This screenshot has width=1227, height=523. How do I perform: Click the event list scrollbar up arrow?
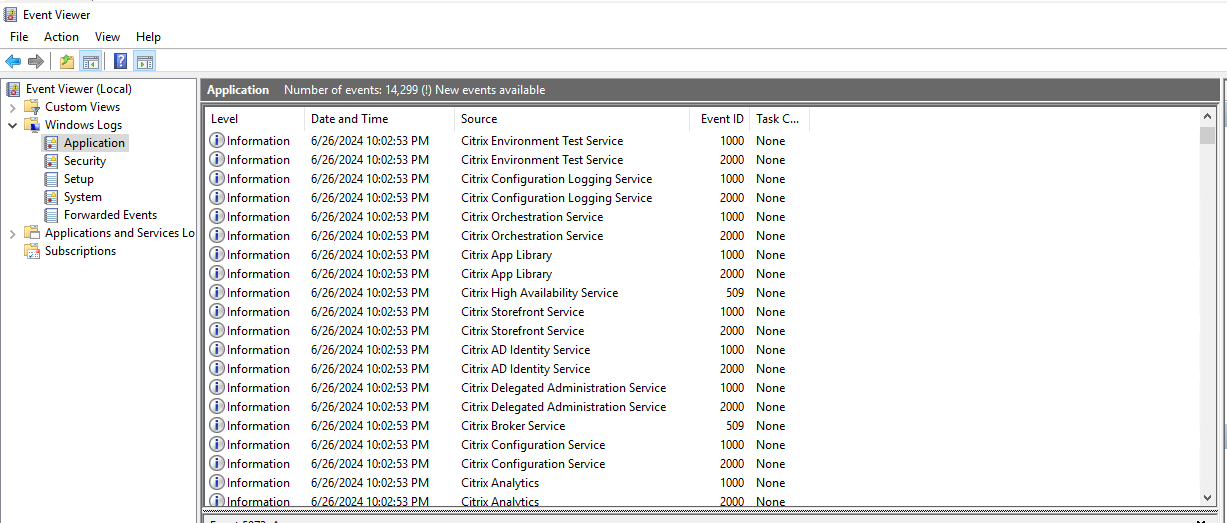coord(1208,115)
